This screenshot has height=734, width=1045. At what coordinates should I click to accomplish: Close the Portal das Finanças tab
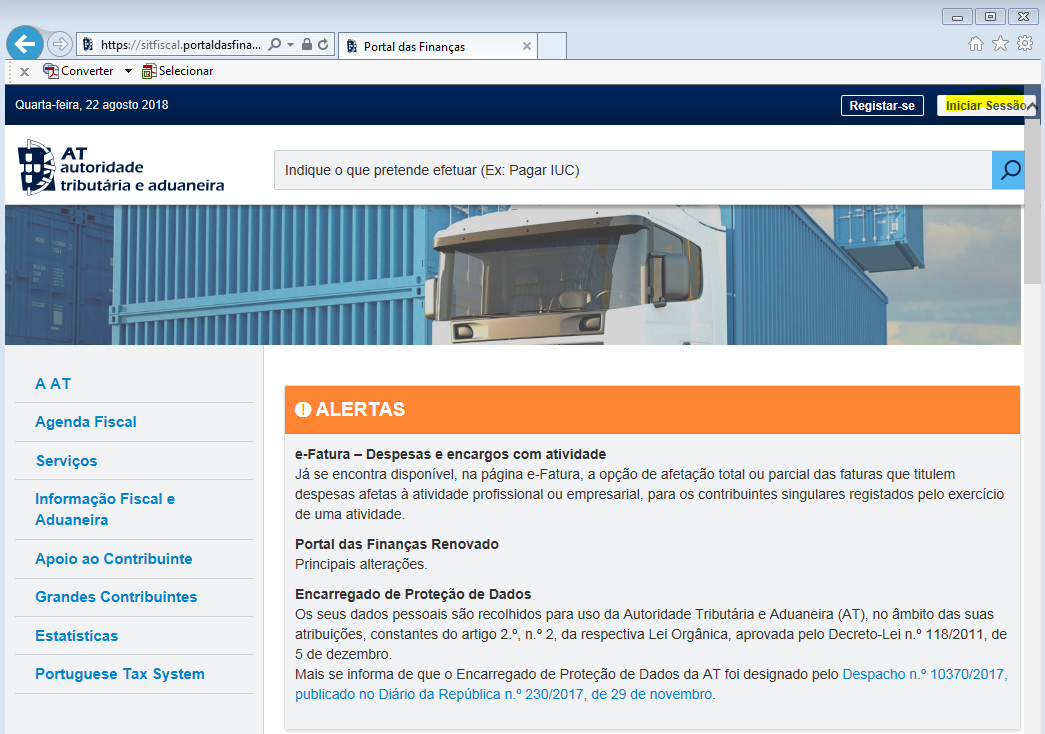527,46
